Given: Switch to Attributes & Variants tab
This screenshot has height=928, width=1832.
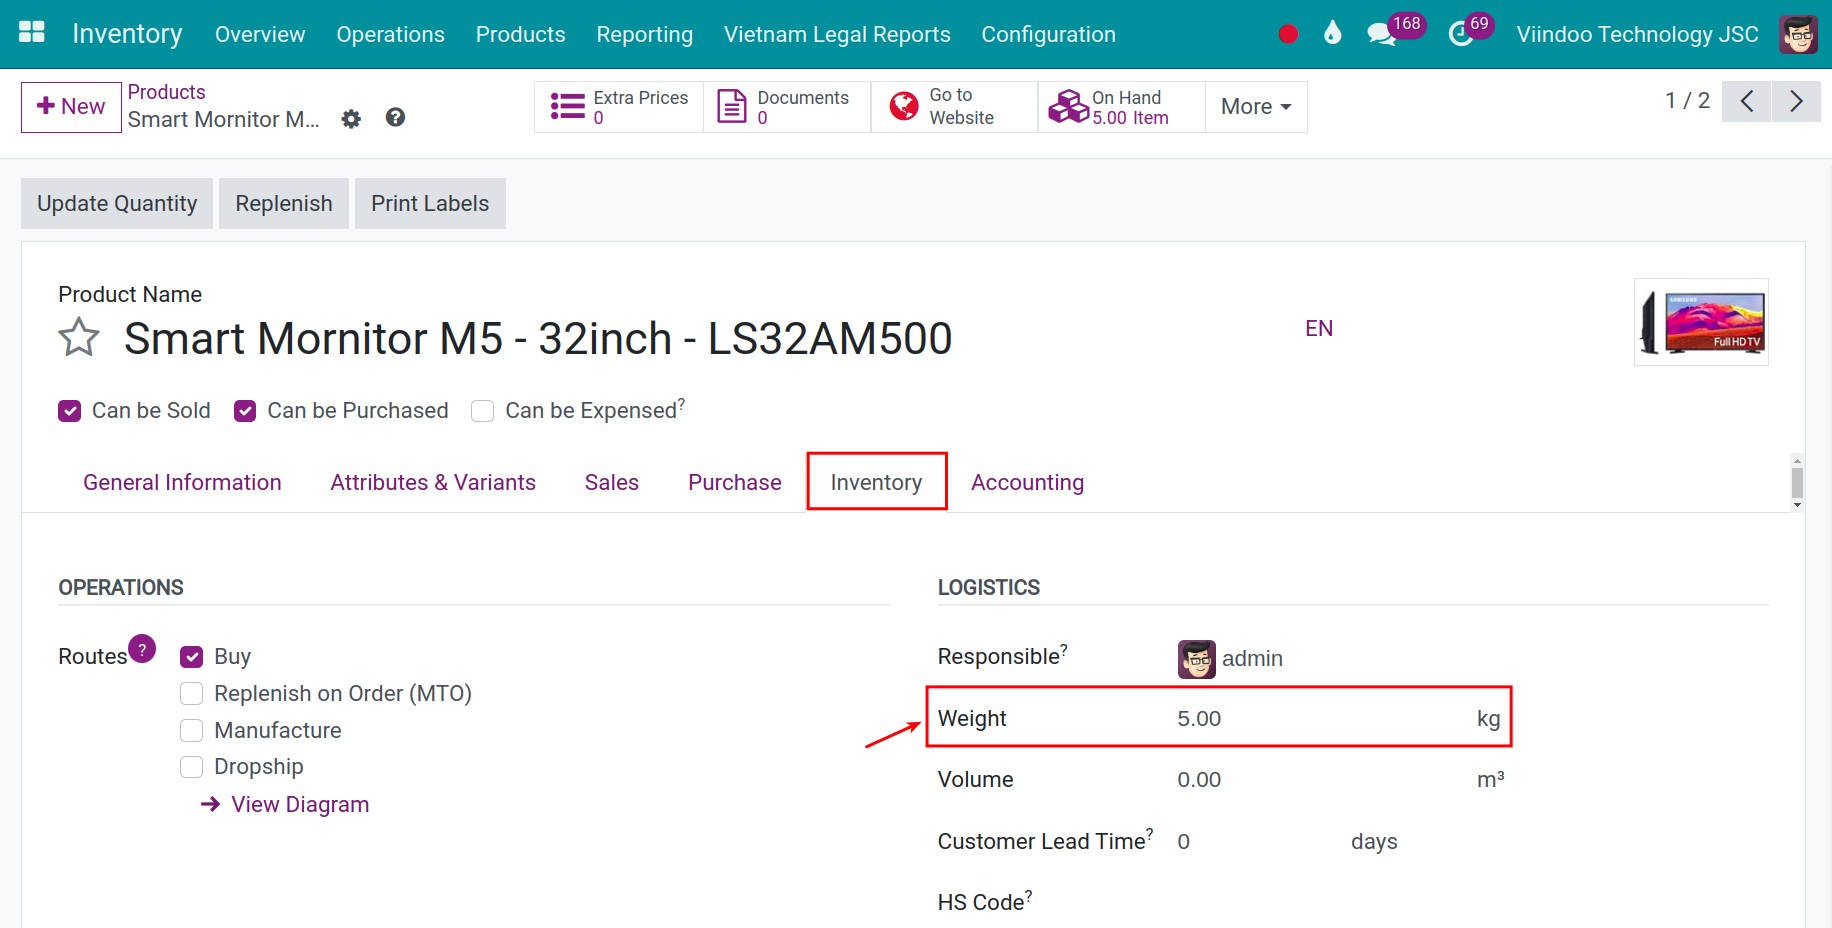Looking at the screenshot, I should pyautogui.click(x=433, y=482).
